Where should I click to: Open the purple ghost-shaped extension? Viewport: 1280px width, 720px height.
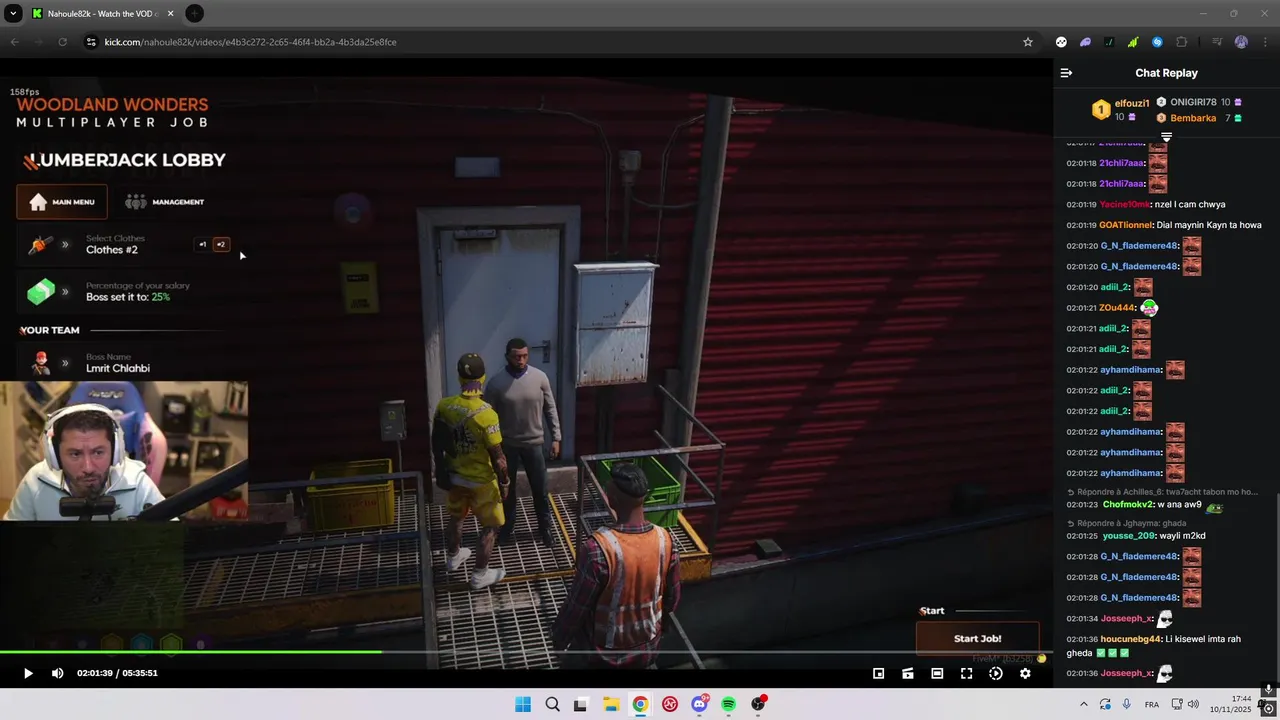(x=1085, y=42)
